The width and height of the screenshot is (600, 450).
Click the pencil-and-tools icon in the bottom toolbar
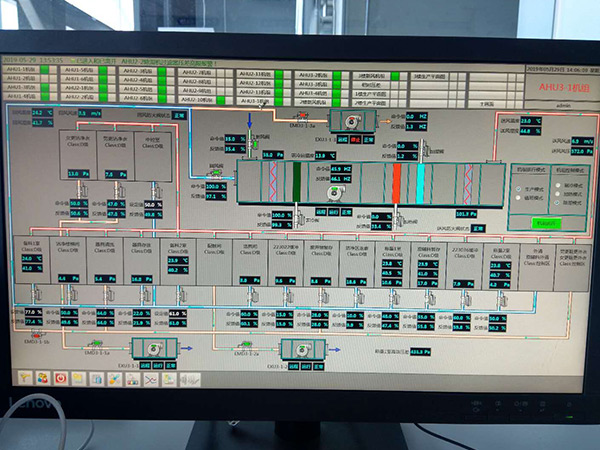[114, 379]
